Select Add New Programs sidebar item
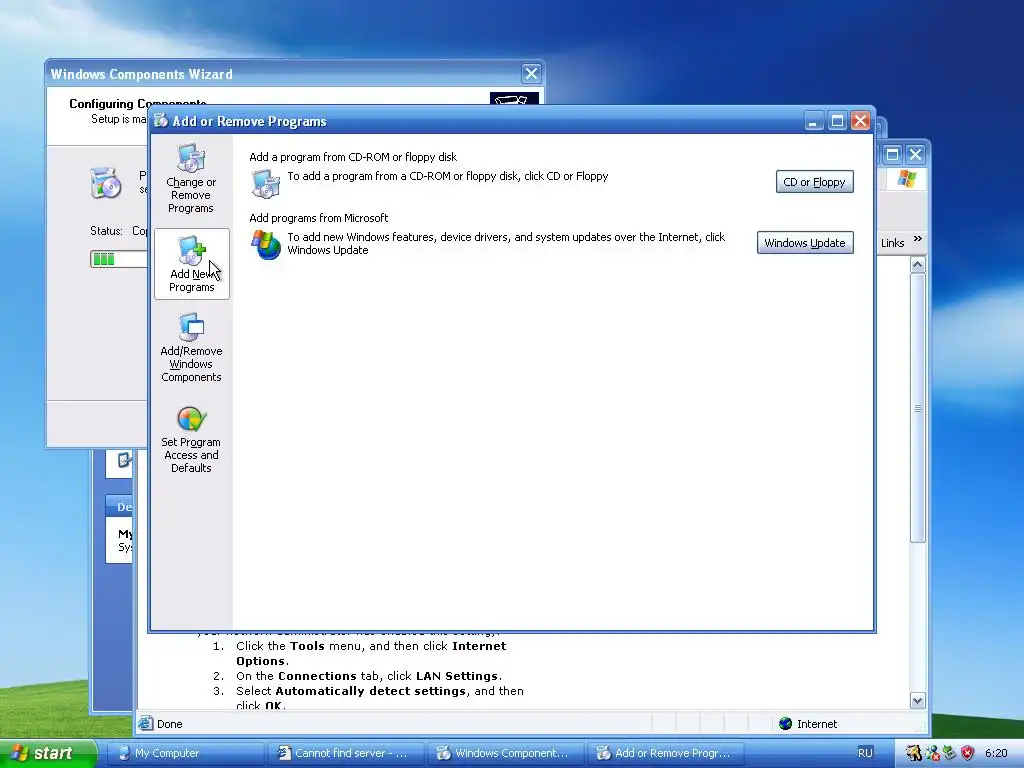The image size is (1024, 768). coord(191,264)
